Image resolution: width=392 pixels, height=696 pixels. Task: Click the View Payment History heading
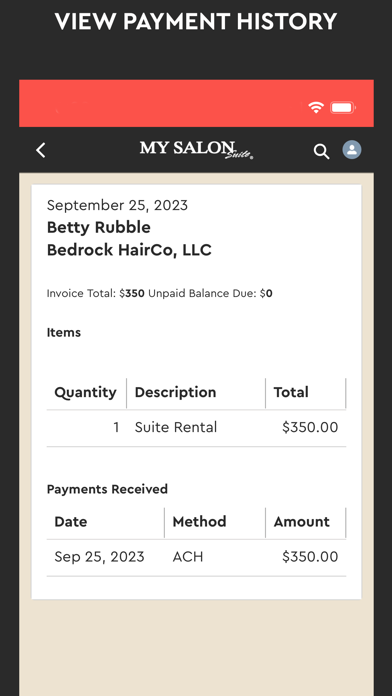pos(196,21)
